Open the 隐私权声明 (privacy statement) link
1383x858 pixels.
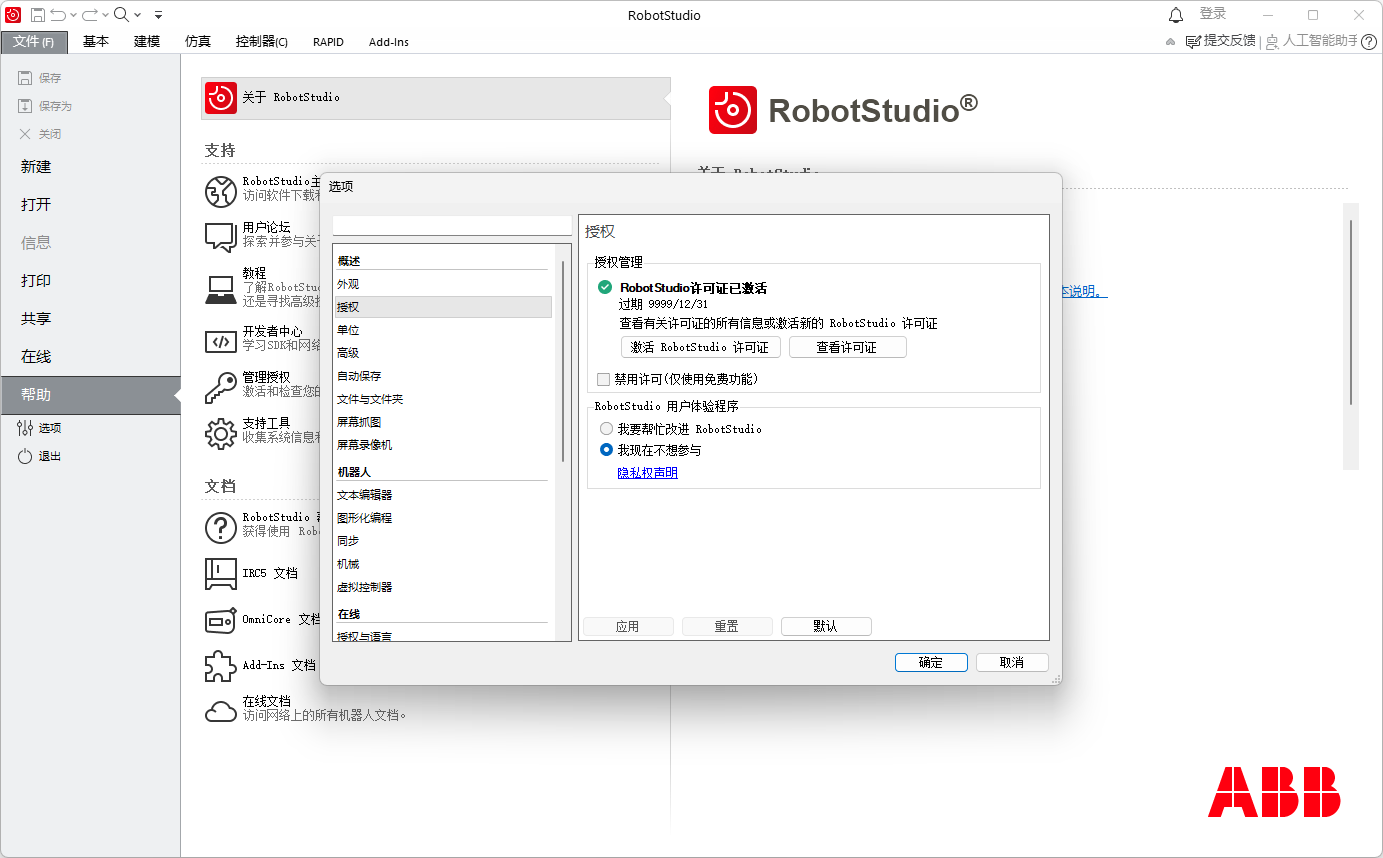pyautogui.click(x=648, y=473)
